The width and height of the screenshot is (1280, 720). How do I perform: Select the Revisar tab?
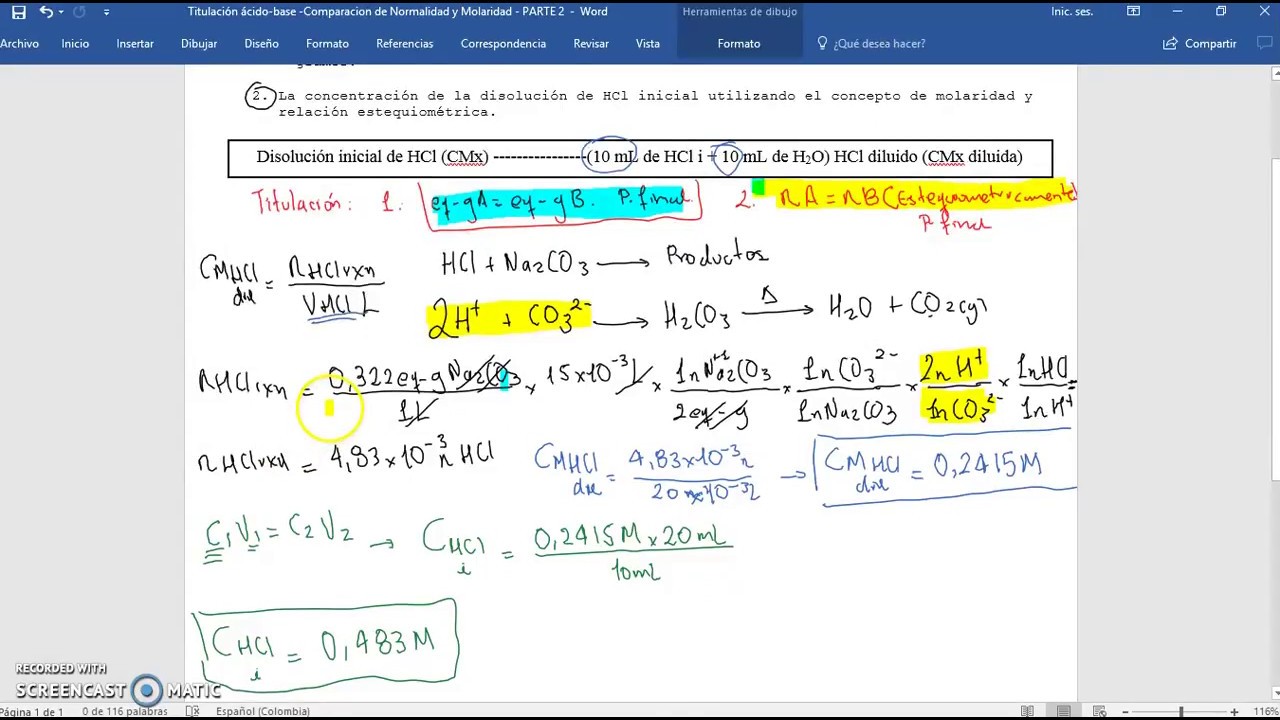pos(591,44)
